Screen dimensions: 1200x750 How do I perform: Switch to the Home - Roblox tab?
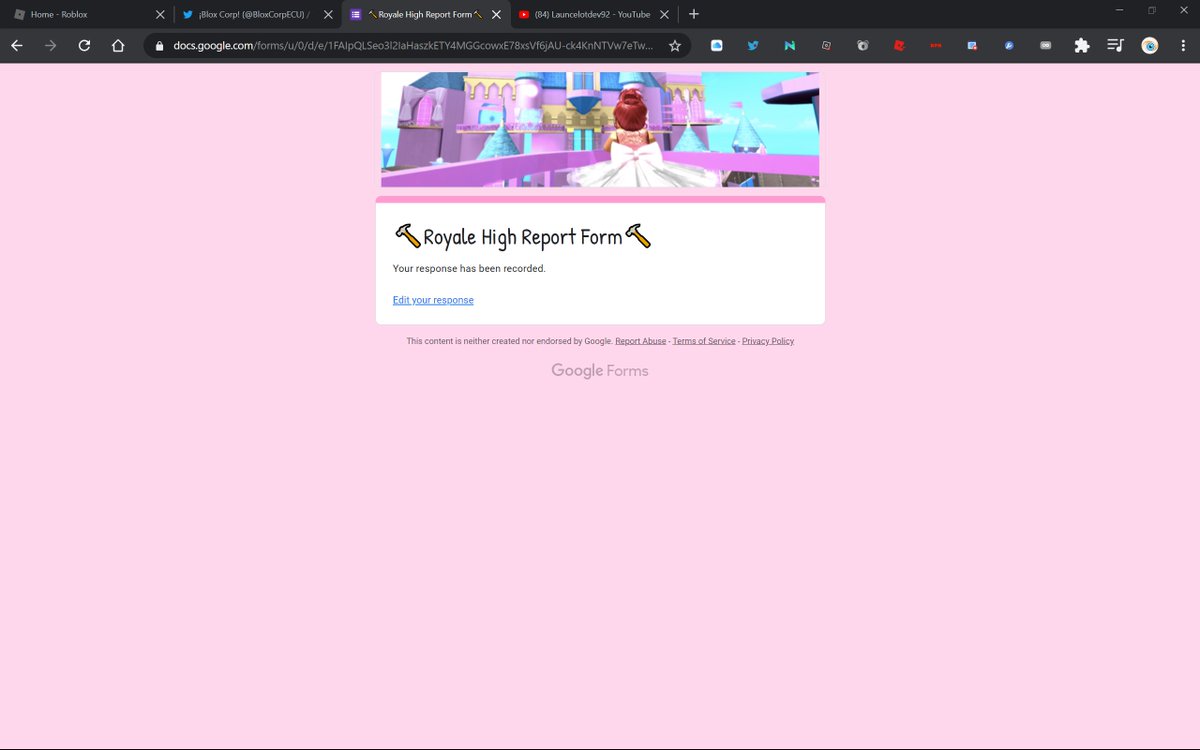coord(88,14)
